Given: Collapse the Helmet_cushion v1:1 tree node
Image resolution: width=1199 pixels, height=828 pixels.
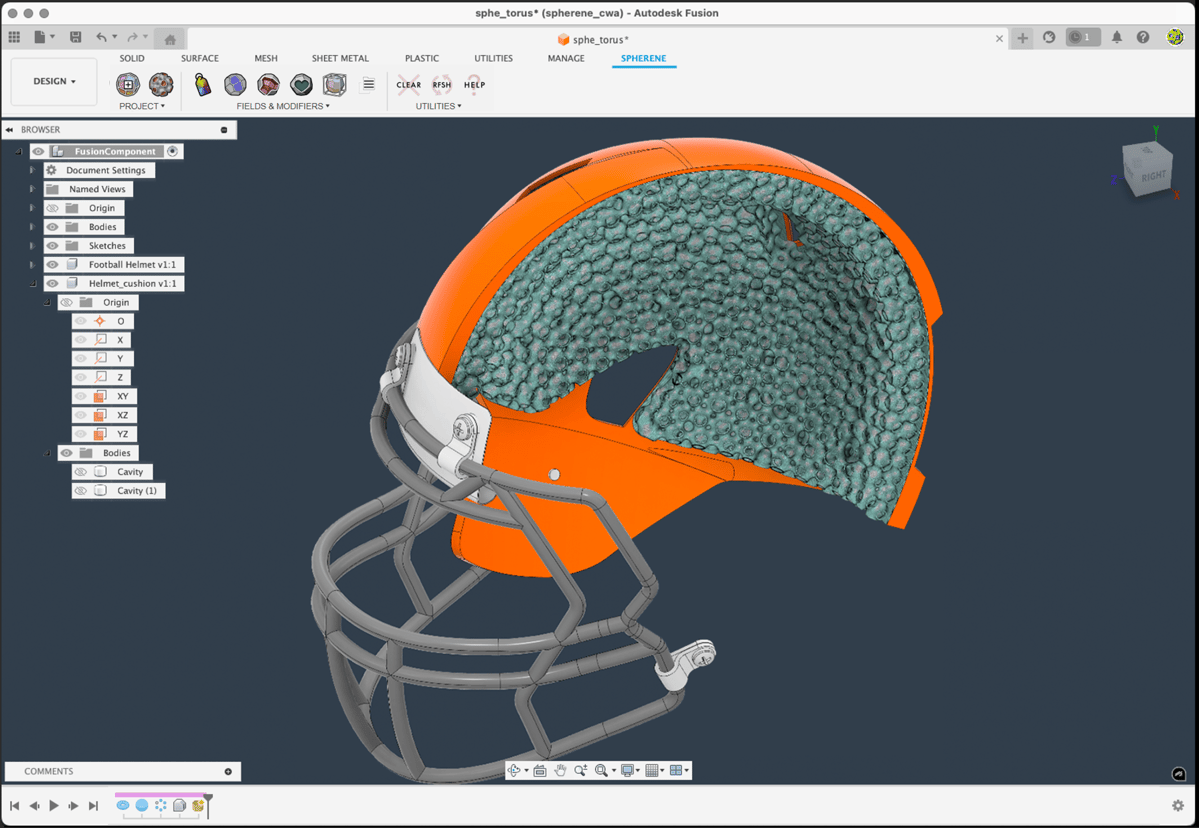Looking at the screenshot, I should [x=32, y=283].
